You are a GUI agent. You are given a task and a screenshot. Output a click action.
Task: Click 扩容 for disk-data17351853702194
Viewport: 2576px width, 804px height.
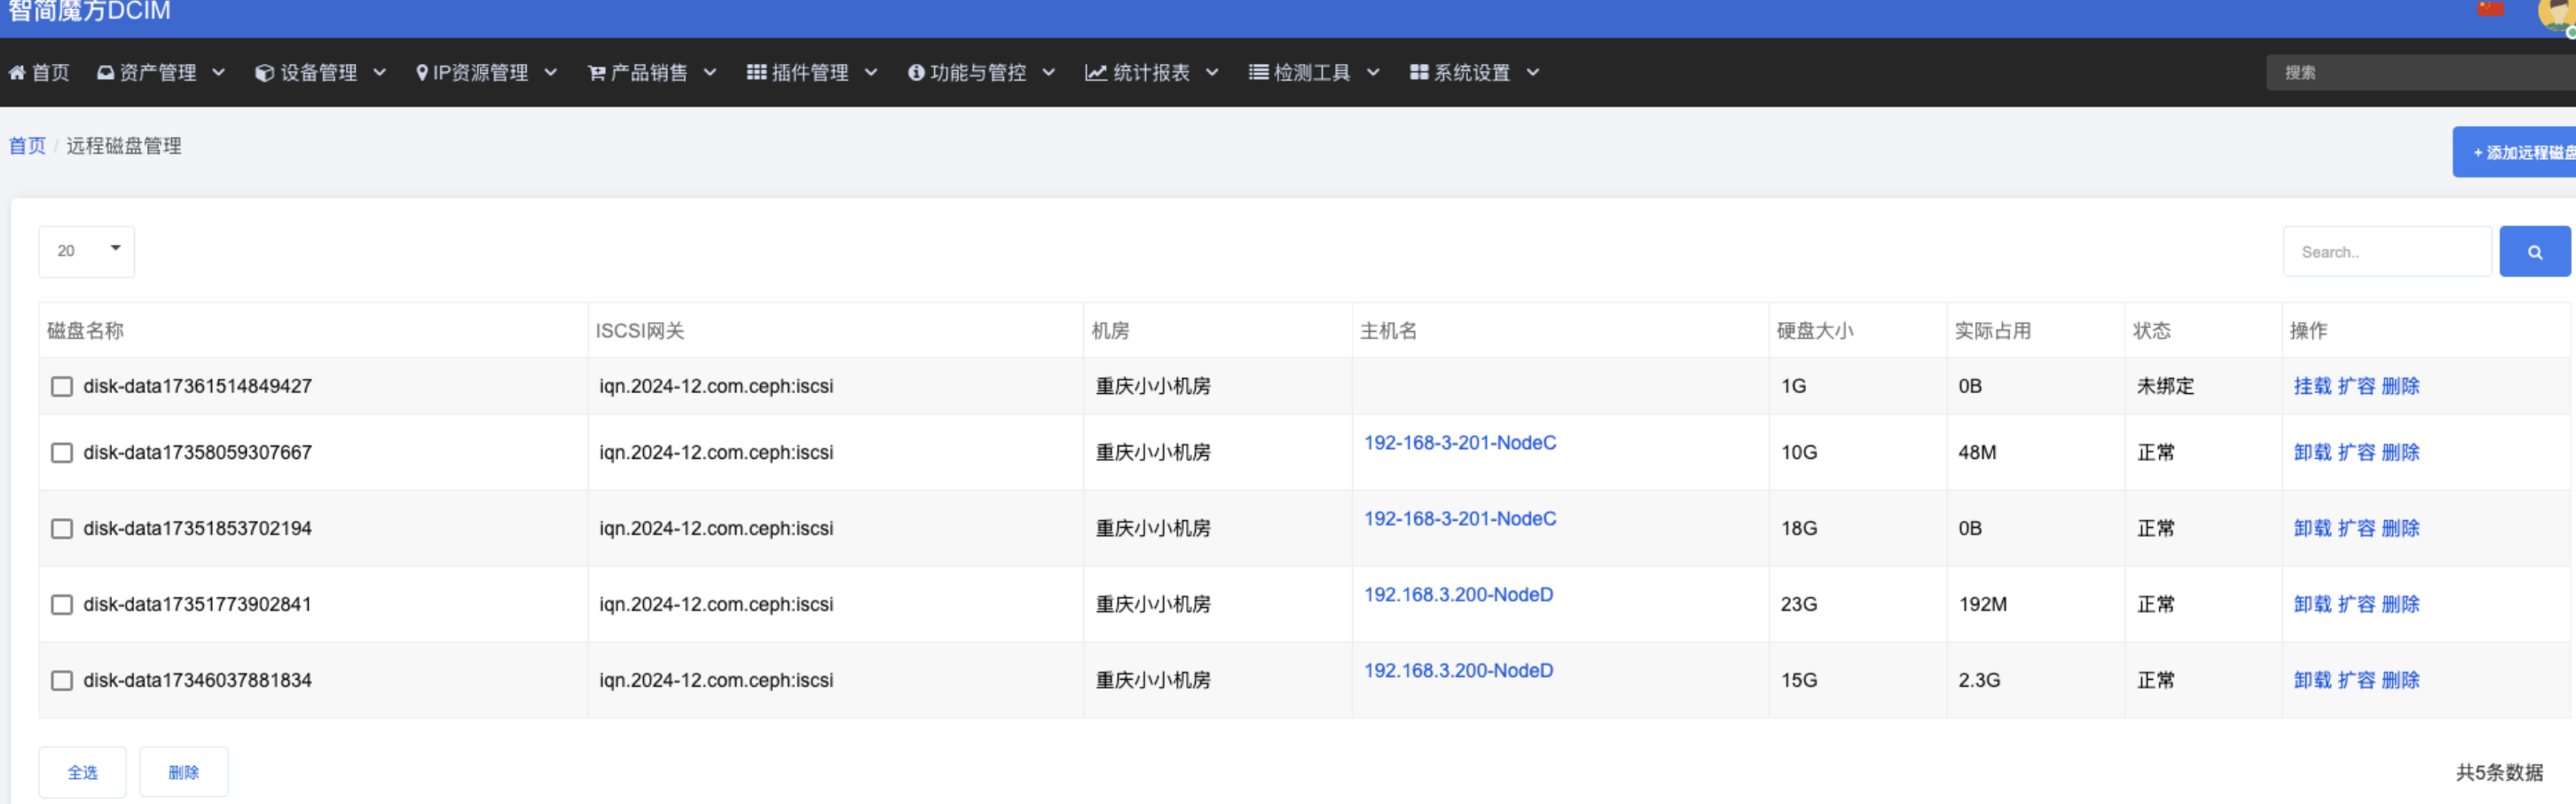[x=2356, y=529]
